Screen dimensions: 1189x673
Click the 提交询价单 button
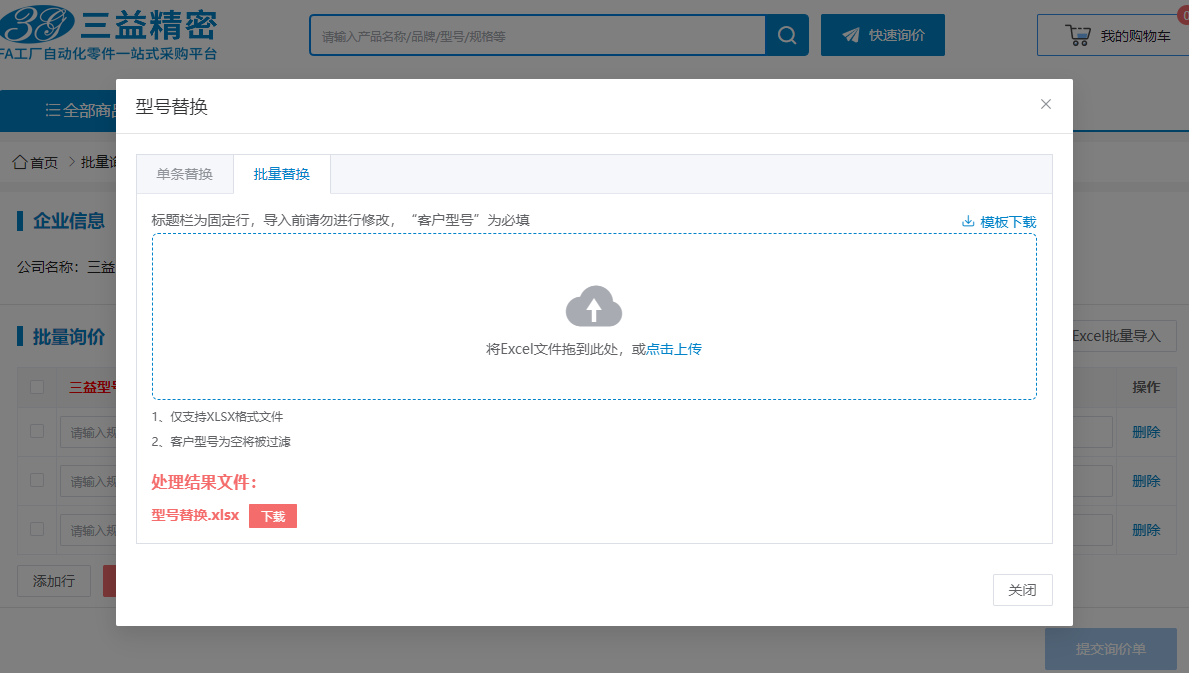(x=1110, y=649)
